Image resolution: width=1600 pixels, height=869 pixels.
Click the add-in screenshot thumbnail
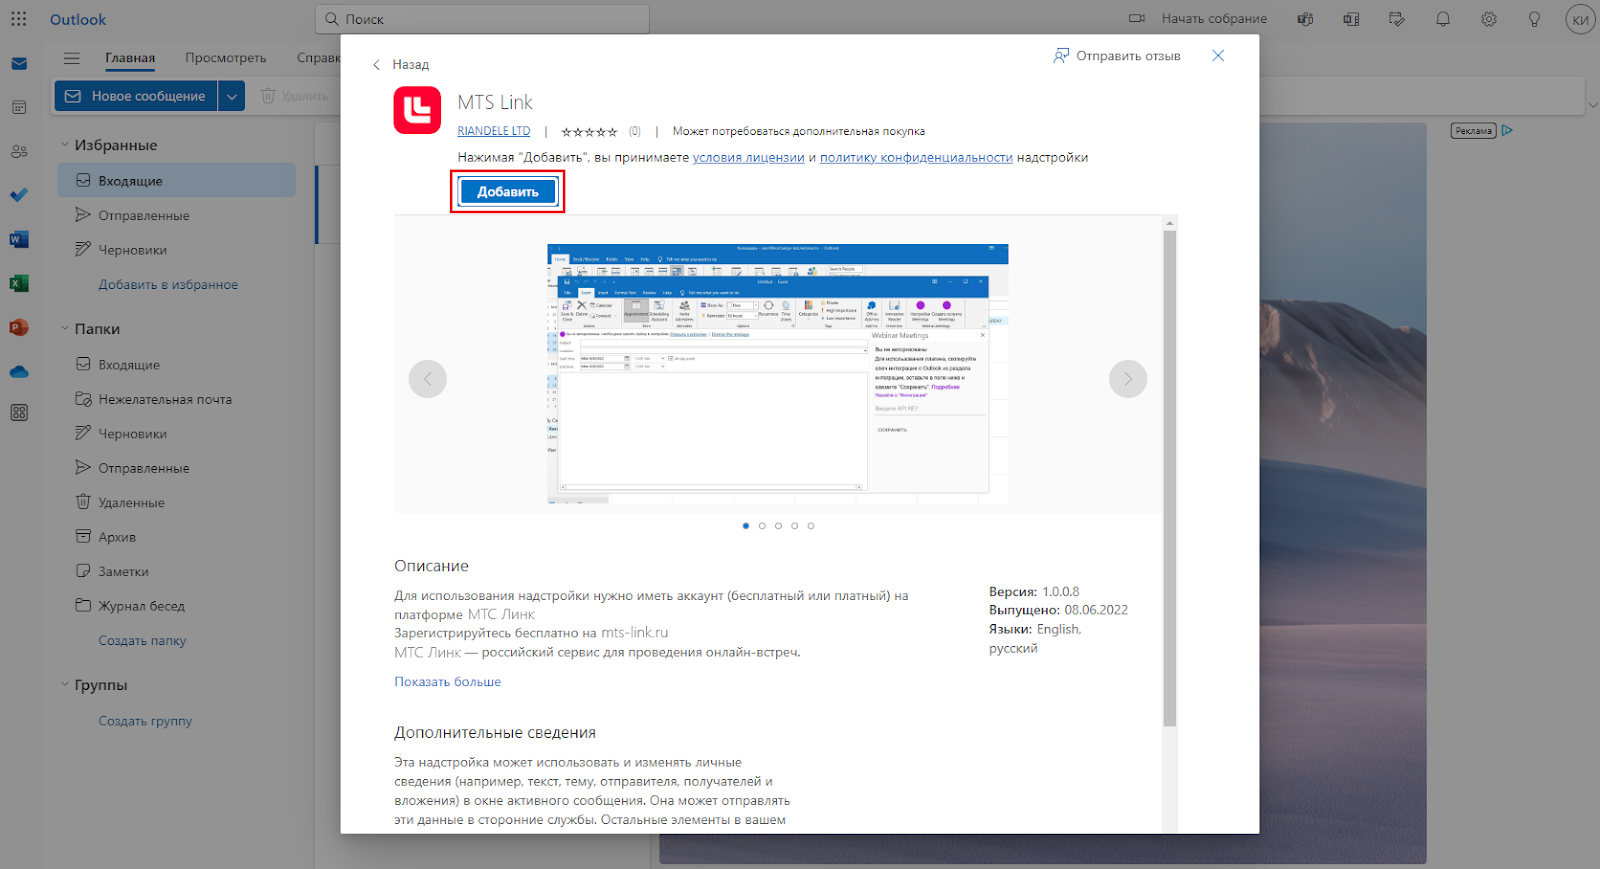(778, 373)
